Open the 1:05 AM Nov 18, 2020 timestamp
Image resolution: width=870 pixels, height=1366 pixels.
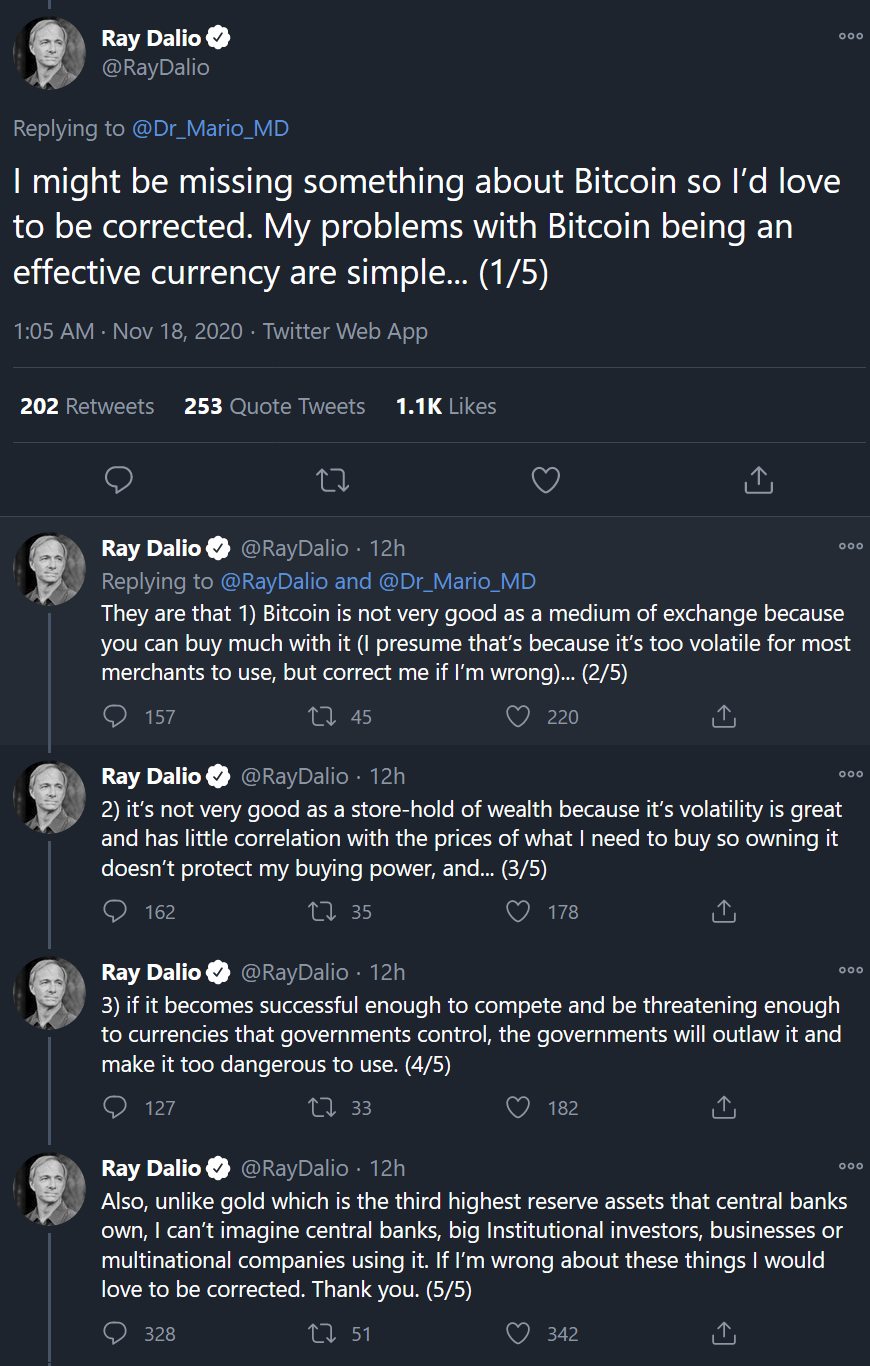point(128,331)
